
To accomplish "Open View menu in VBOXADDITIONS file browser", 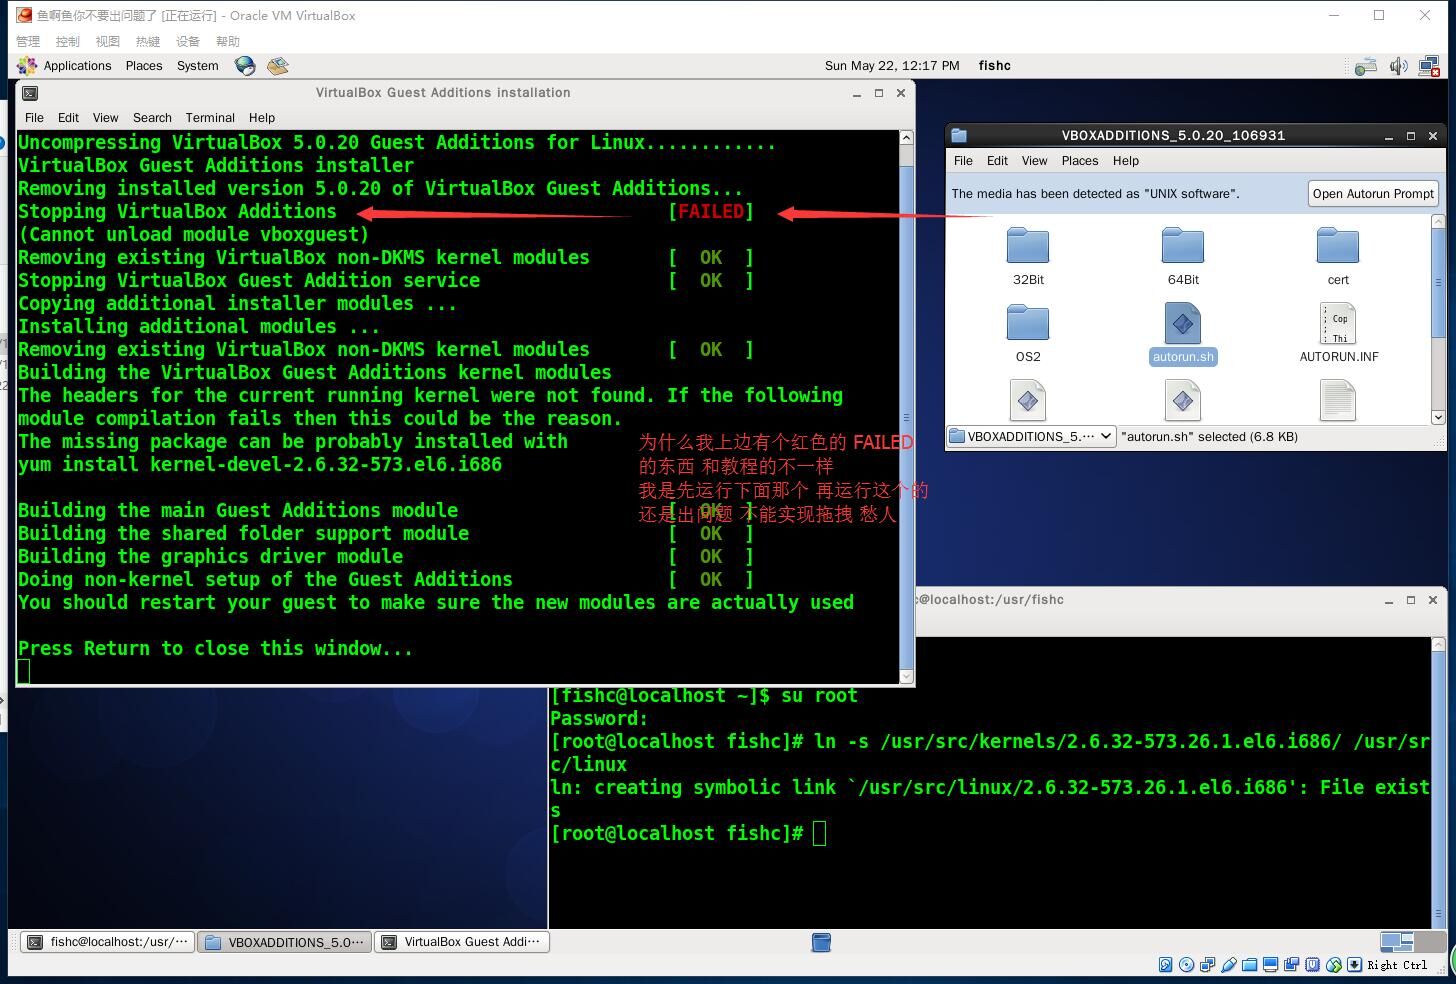I will coord(1034,161).
